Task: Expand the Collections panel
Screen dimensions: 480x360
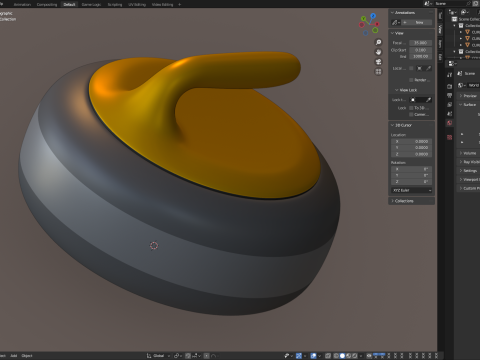Action: point(393,201)
